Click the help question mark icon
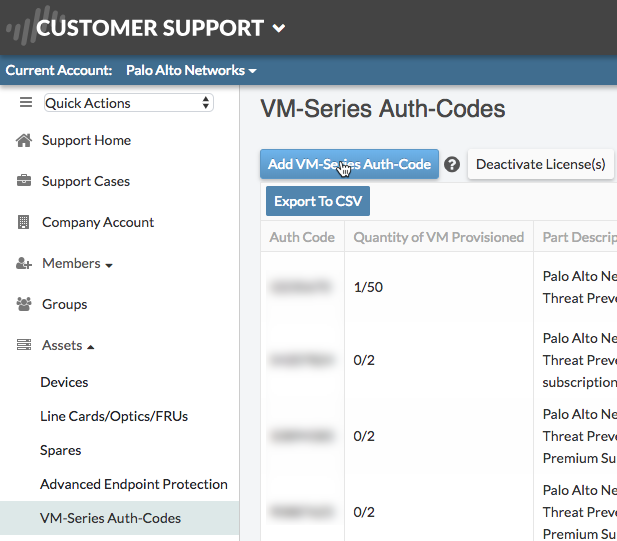The image size is (617, 541). click(x=452, y=165)
